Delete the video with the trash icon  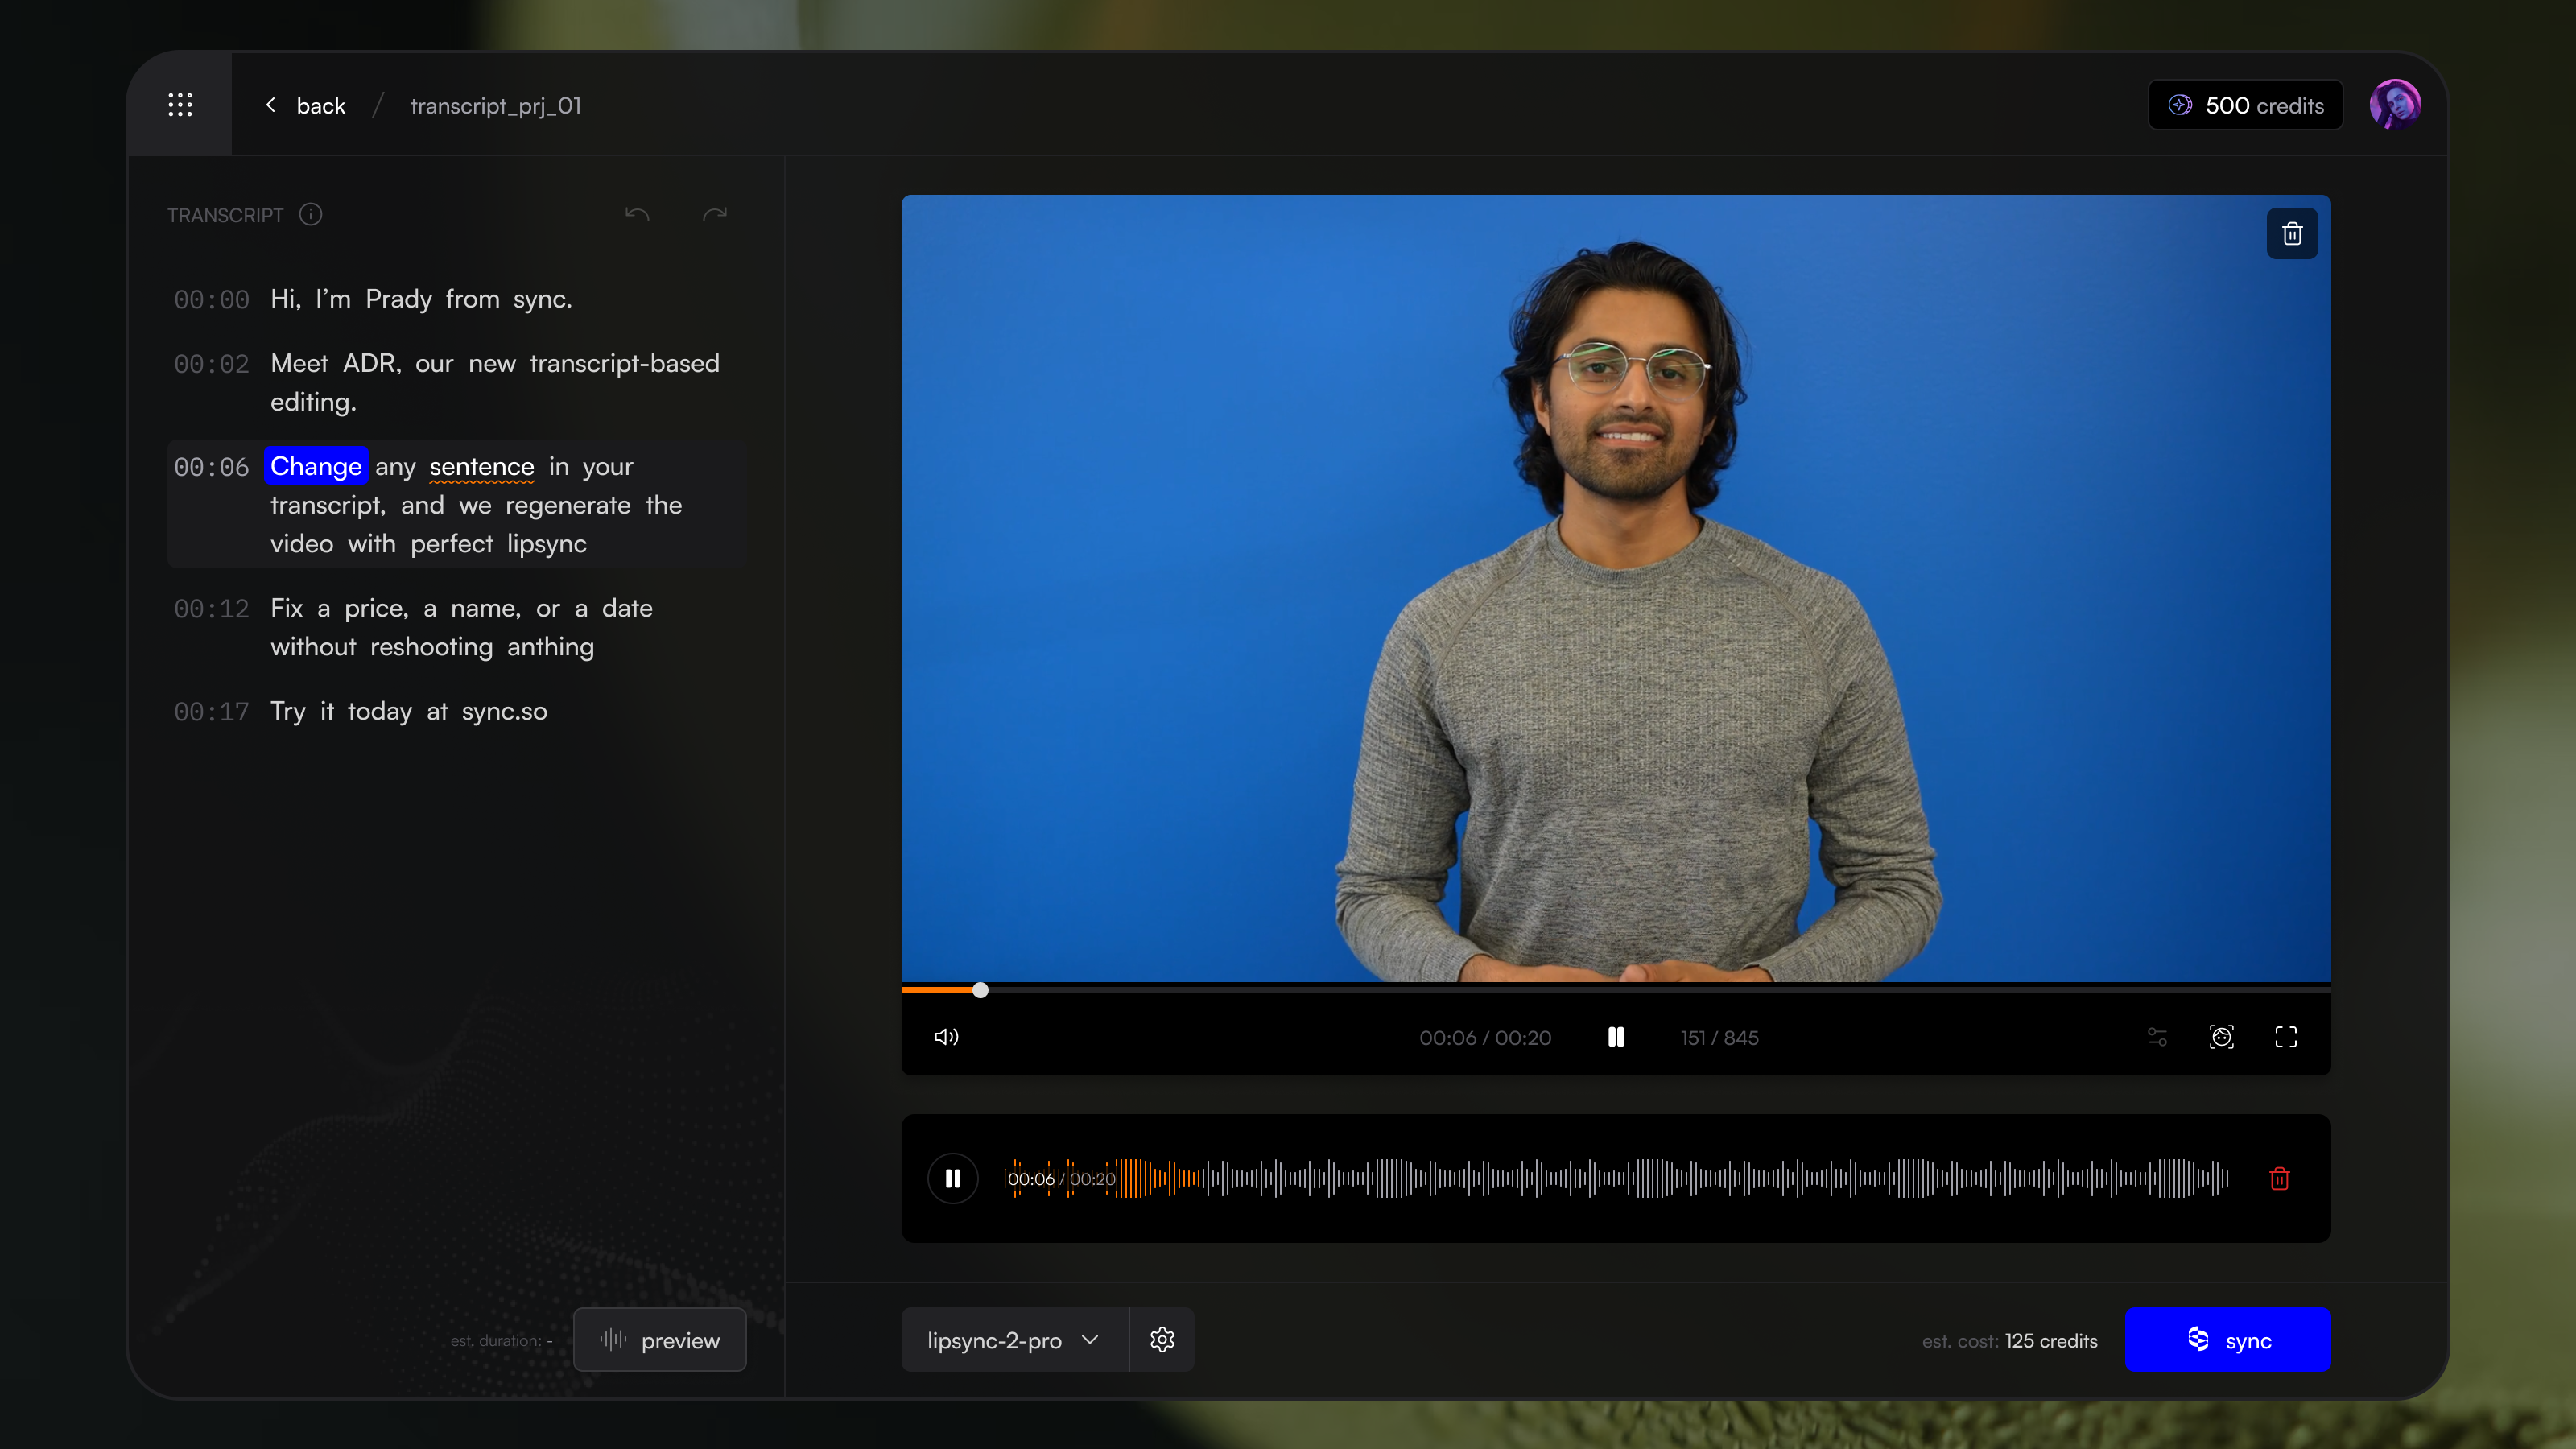[x=2292, y=234]
